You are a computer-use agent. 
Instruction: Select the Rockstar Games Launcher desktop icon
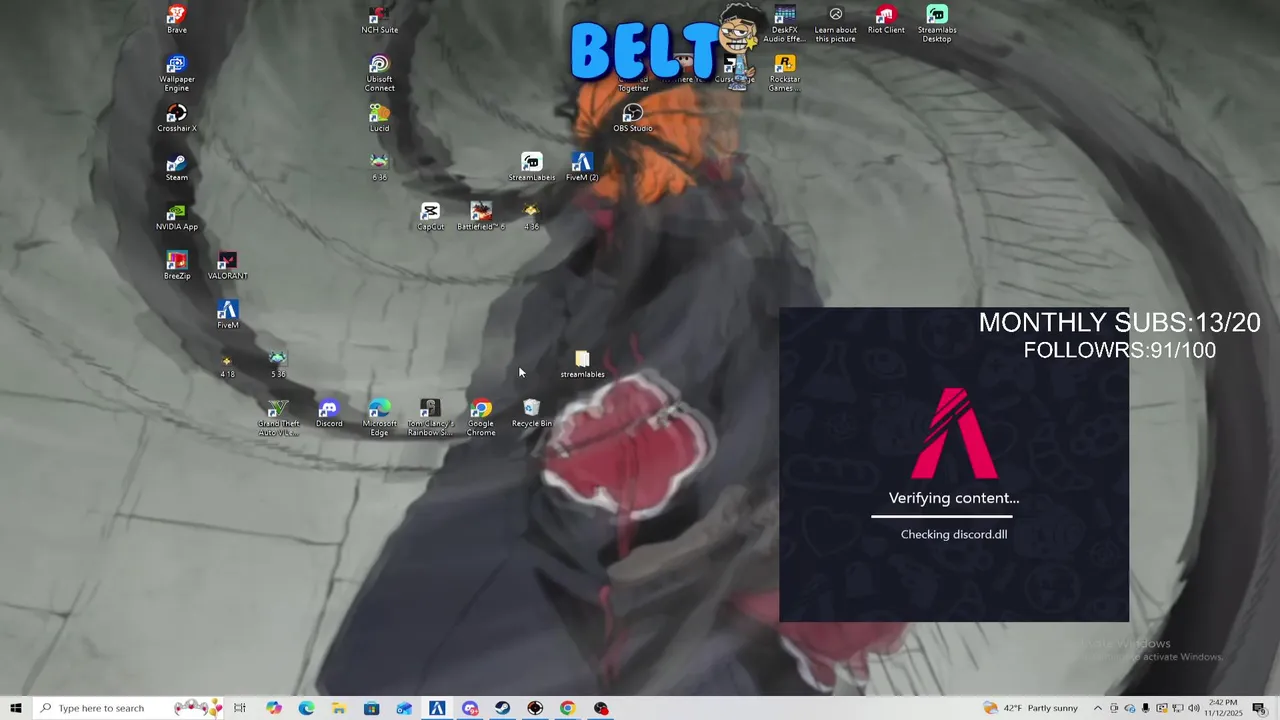coord(784,73)
